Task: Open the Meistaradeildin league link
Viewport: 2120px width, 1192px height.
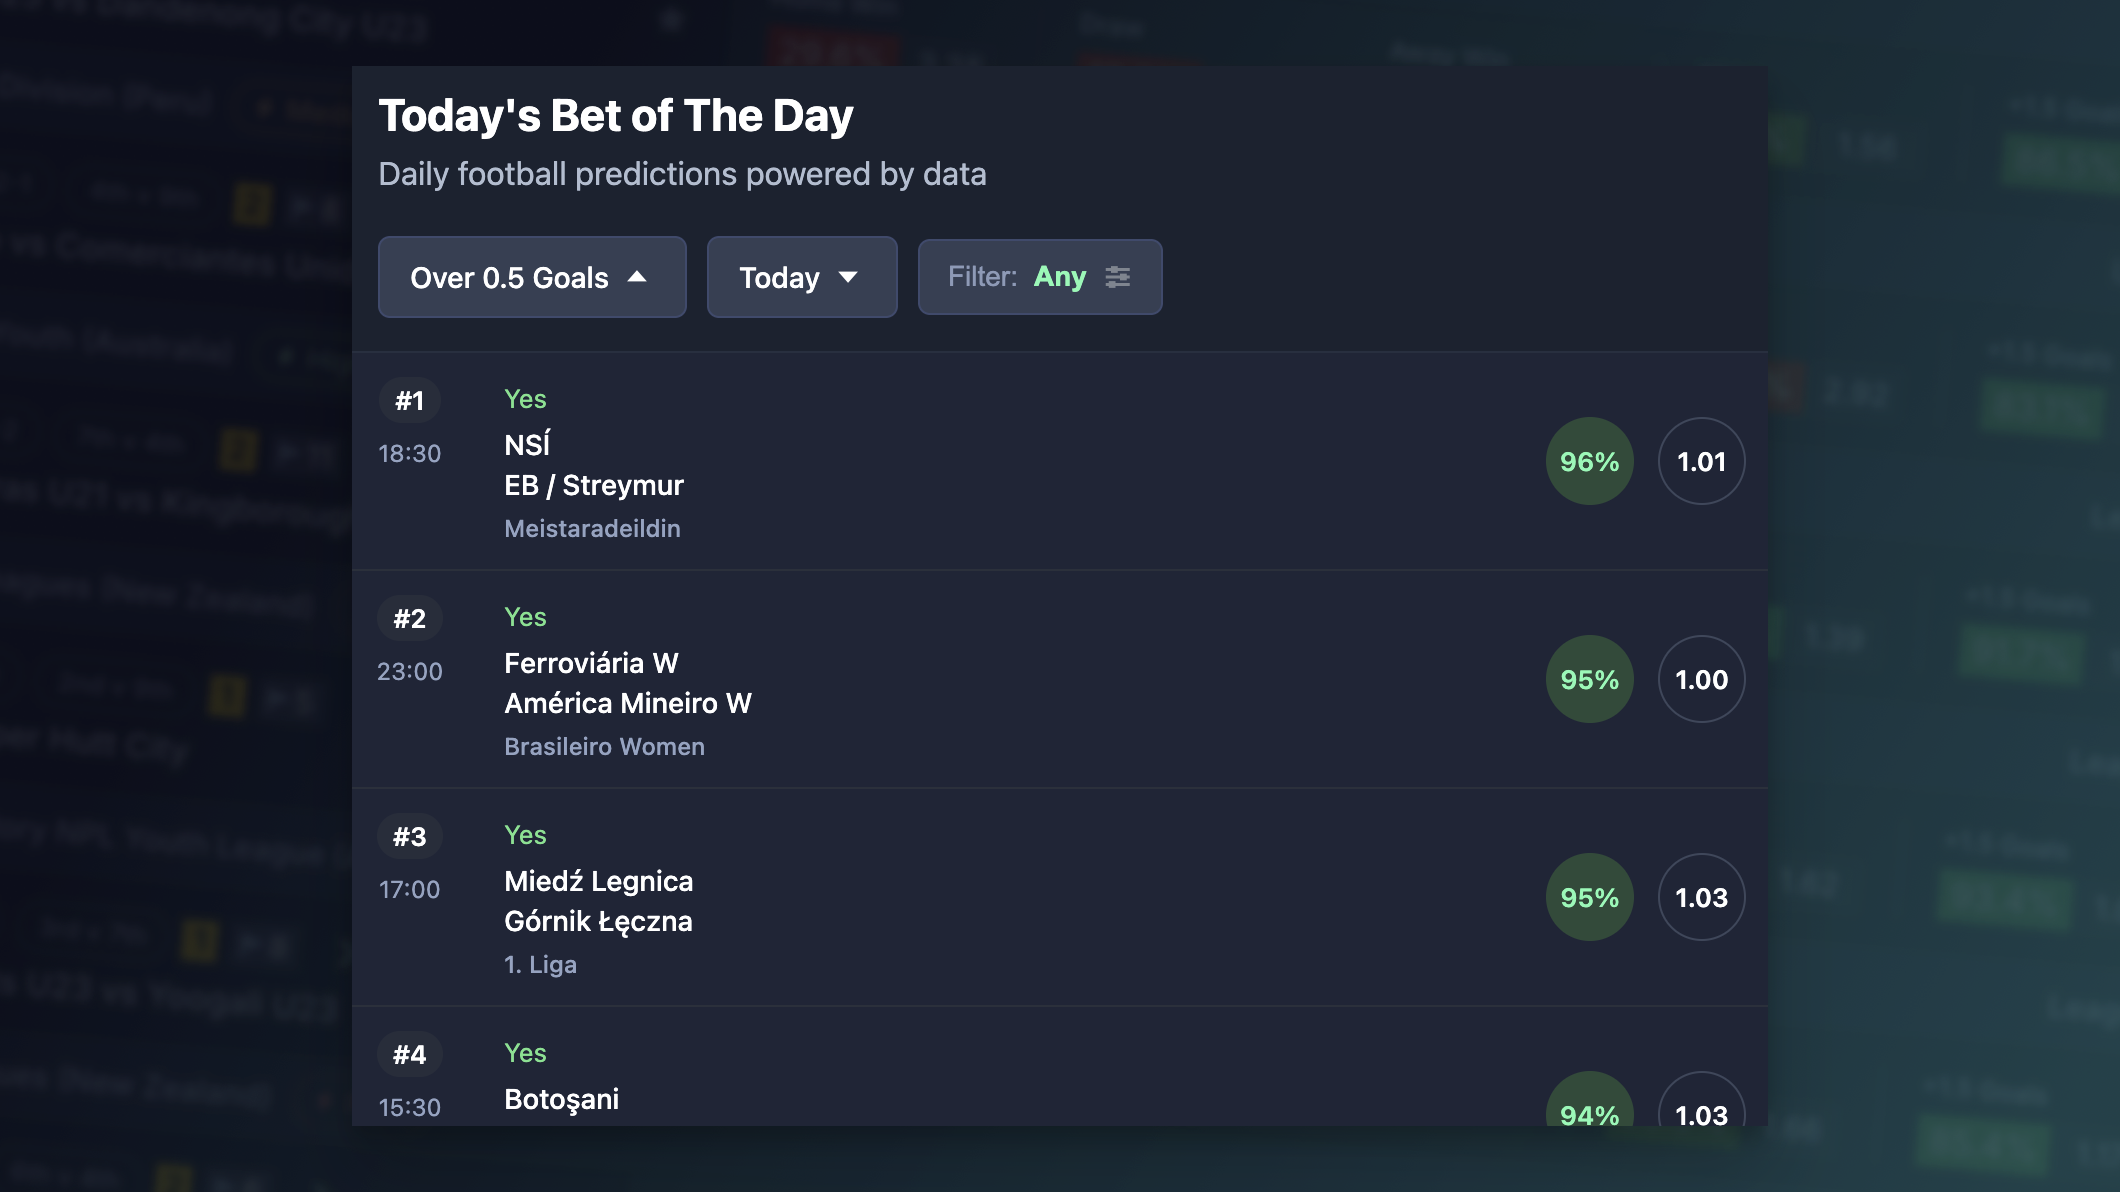Action: tap(592, 528)
